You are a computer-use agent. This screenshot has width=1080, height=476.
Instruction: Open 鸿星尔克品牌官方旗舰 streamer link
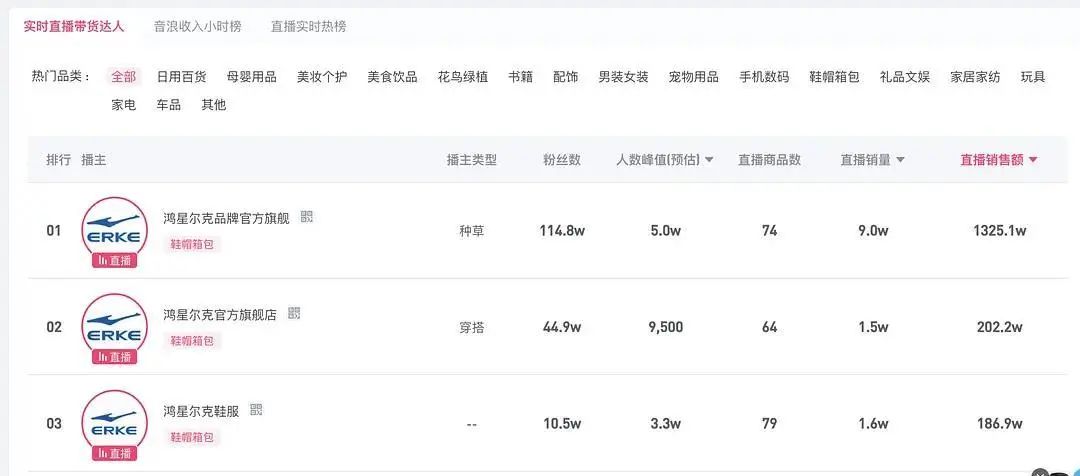(226, 217)
